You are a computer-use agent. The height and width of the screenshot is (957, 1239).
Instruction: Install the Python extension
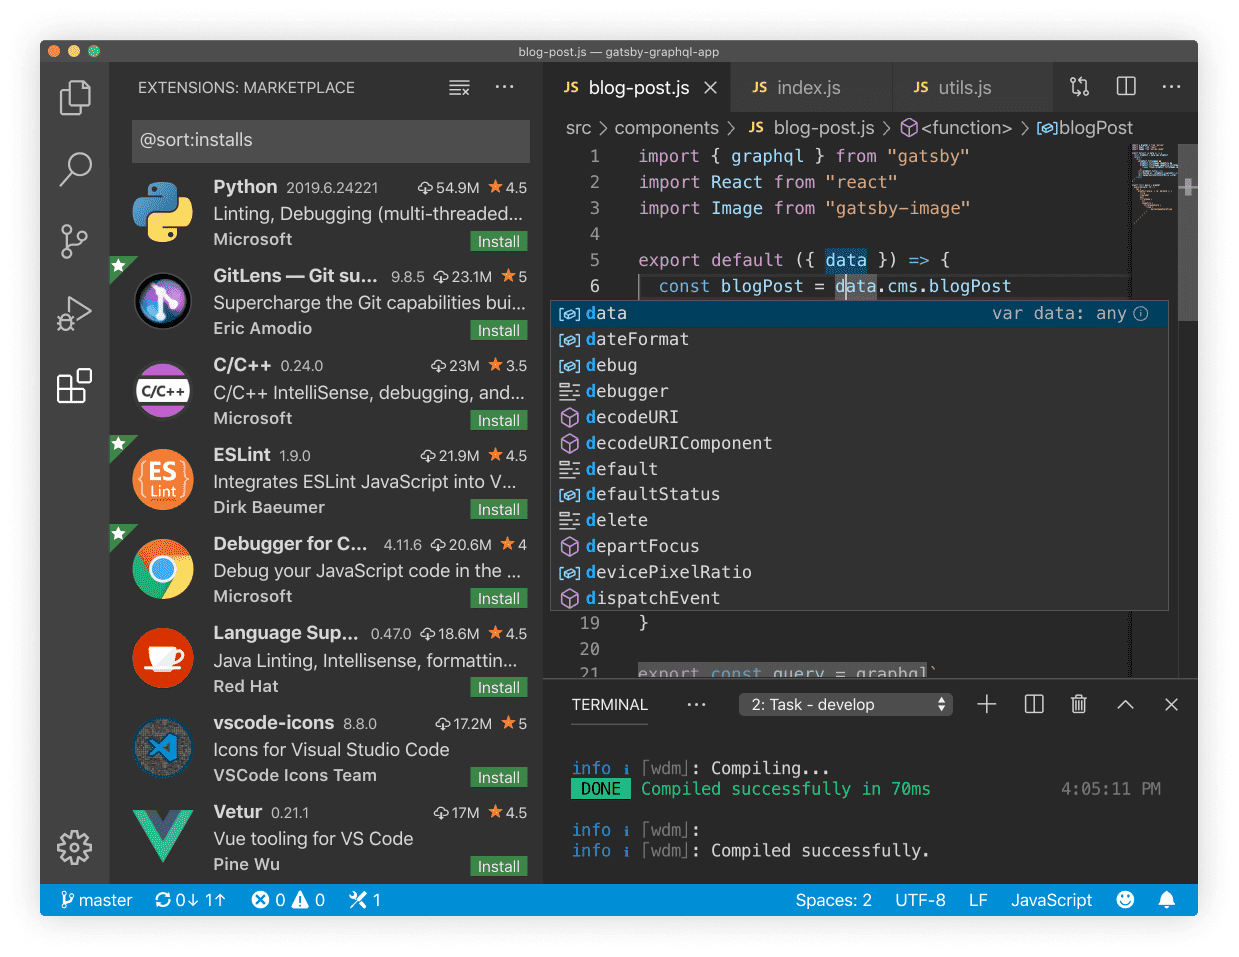click(498, 241)
